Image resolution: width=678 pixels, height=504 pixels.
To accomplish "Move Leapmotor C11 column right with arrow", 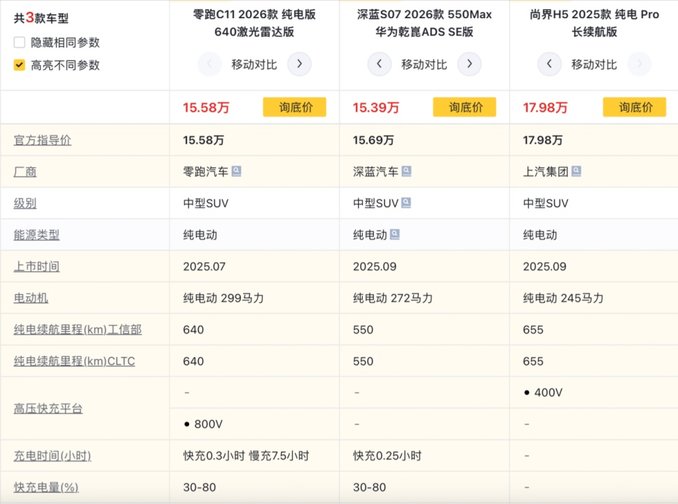I will [x=298, y=64].
